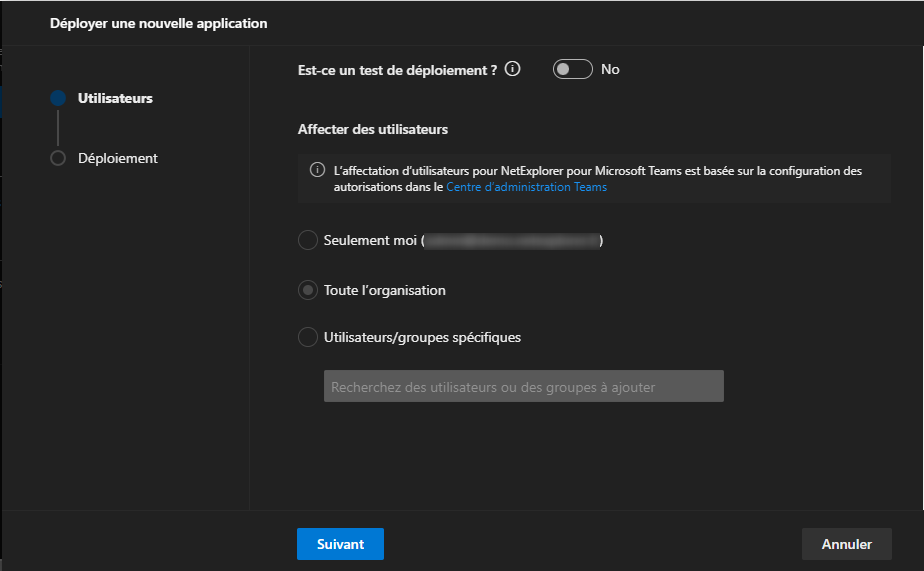Click the 'No' label next to the switch
The image size is (924, 571).
coord(610,69)
